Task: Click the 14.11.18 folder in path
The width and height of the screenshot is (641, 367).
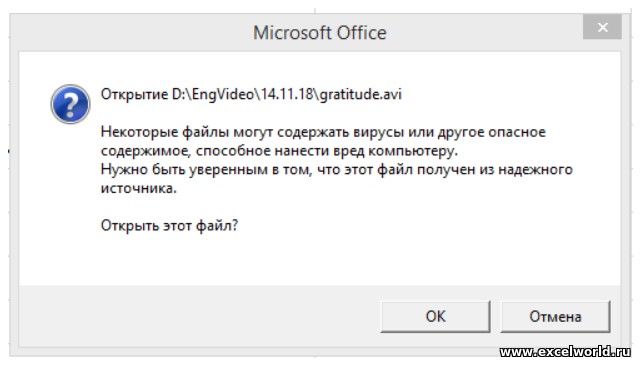Action: 287,94
